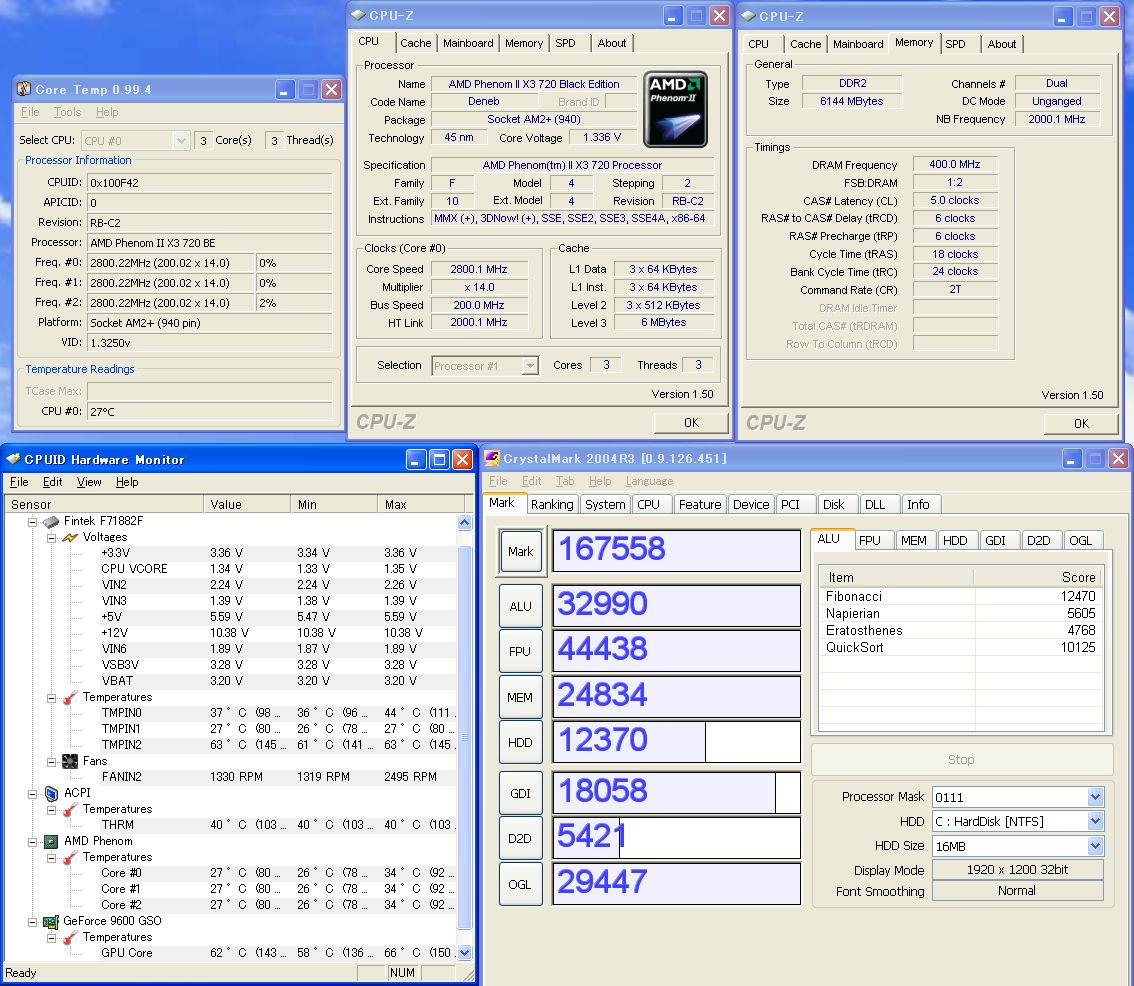Open the HDD drive selection dropdown
1134x986 pixels.
point(1095,821)
